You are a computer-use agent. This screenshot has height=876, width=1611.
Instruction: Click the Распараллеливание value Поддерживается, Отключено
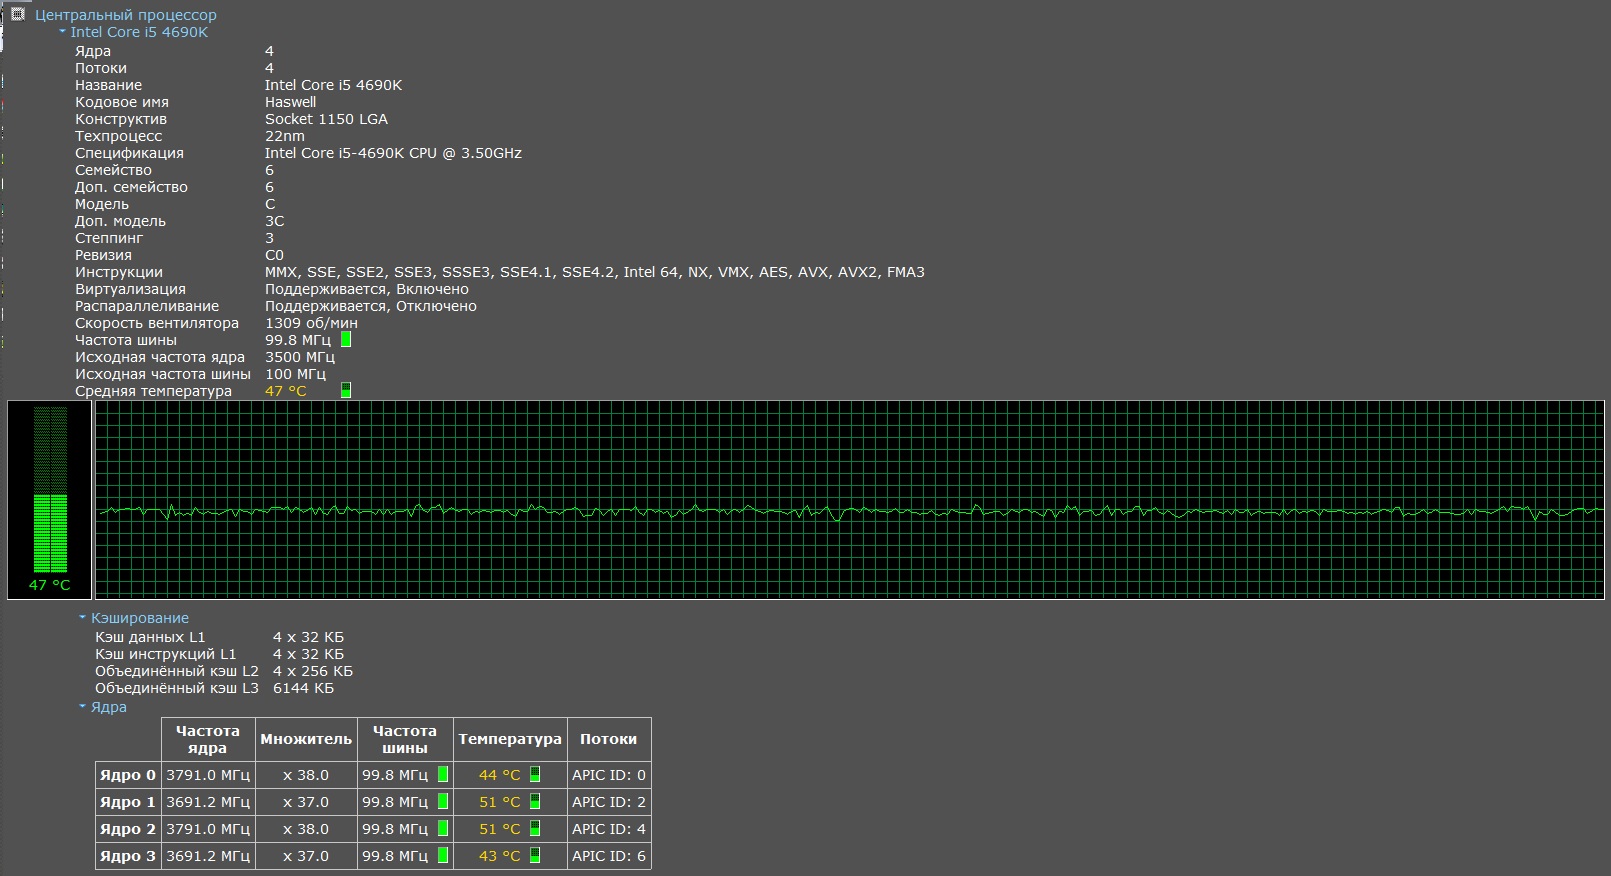(371, 306)
